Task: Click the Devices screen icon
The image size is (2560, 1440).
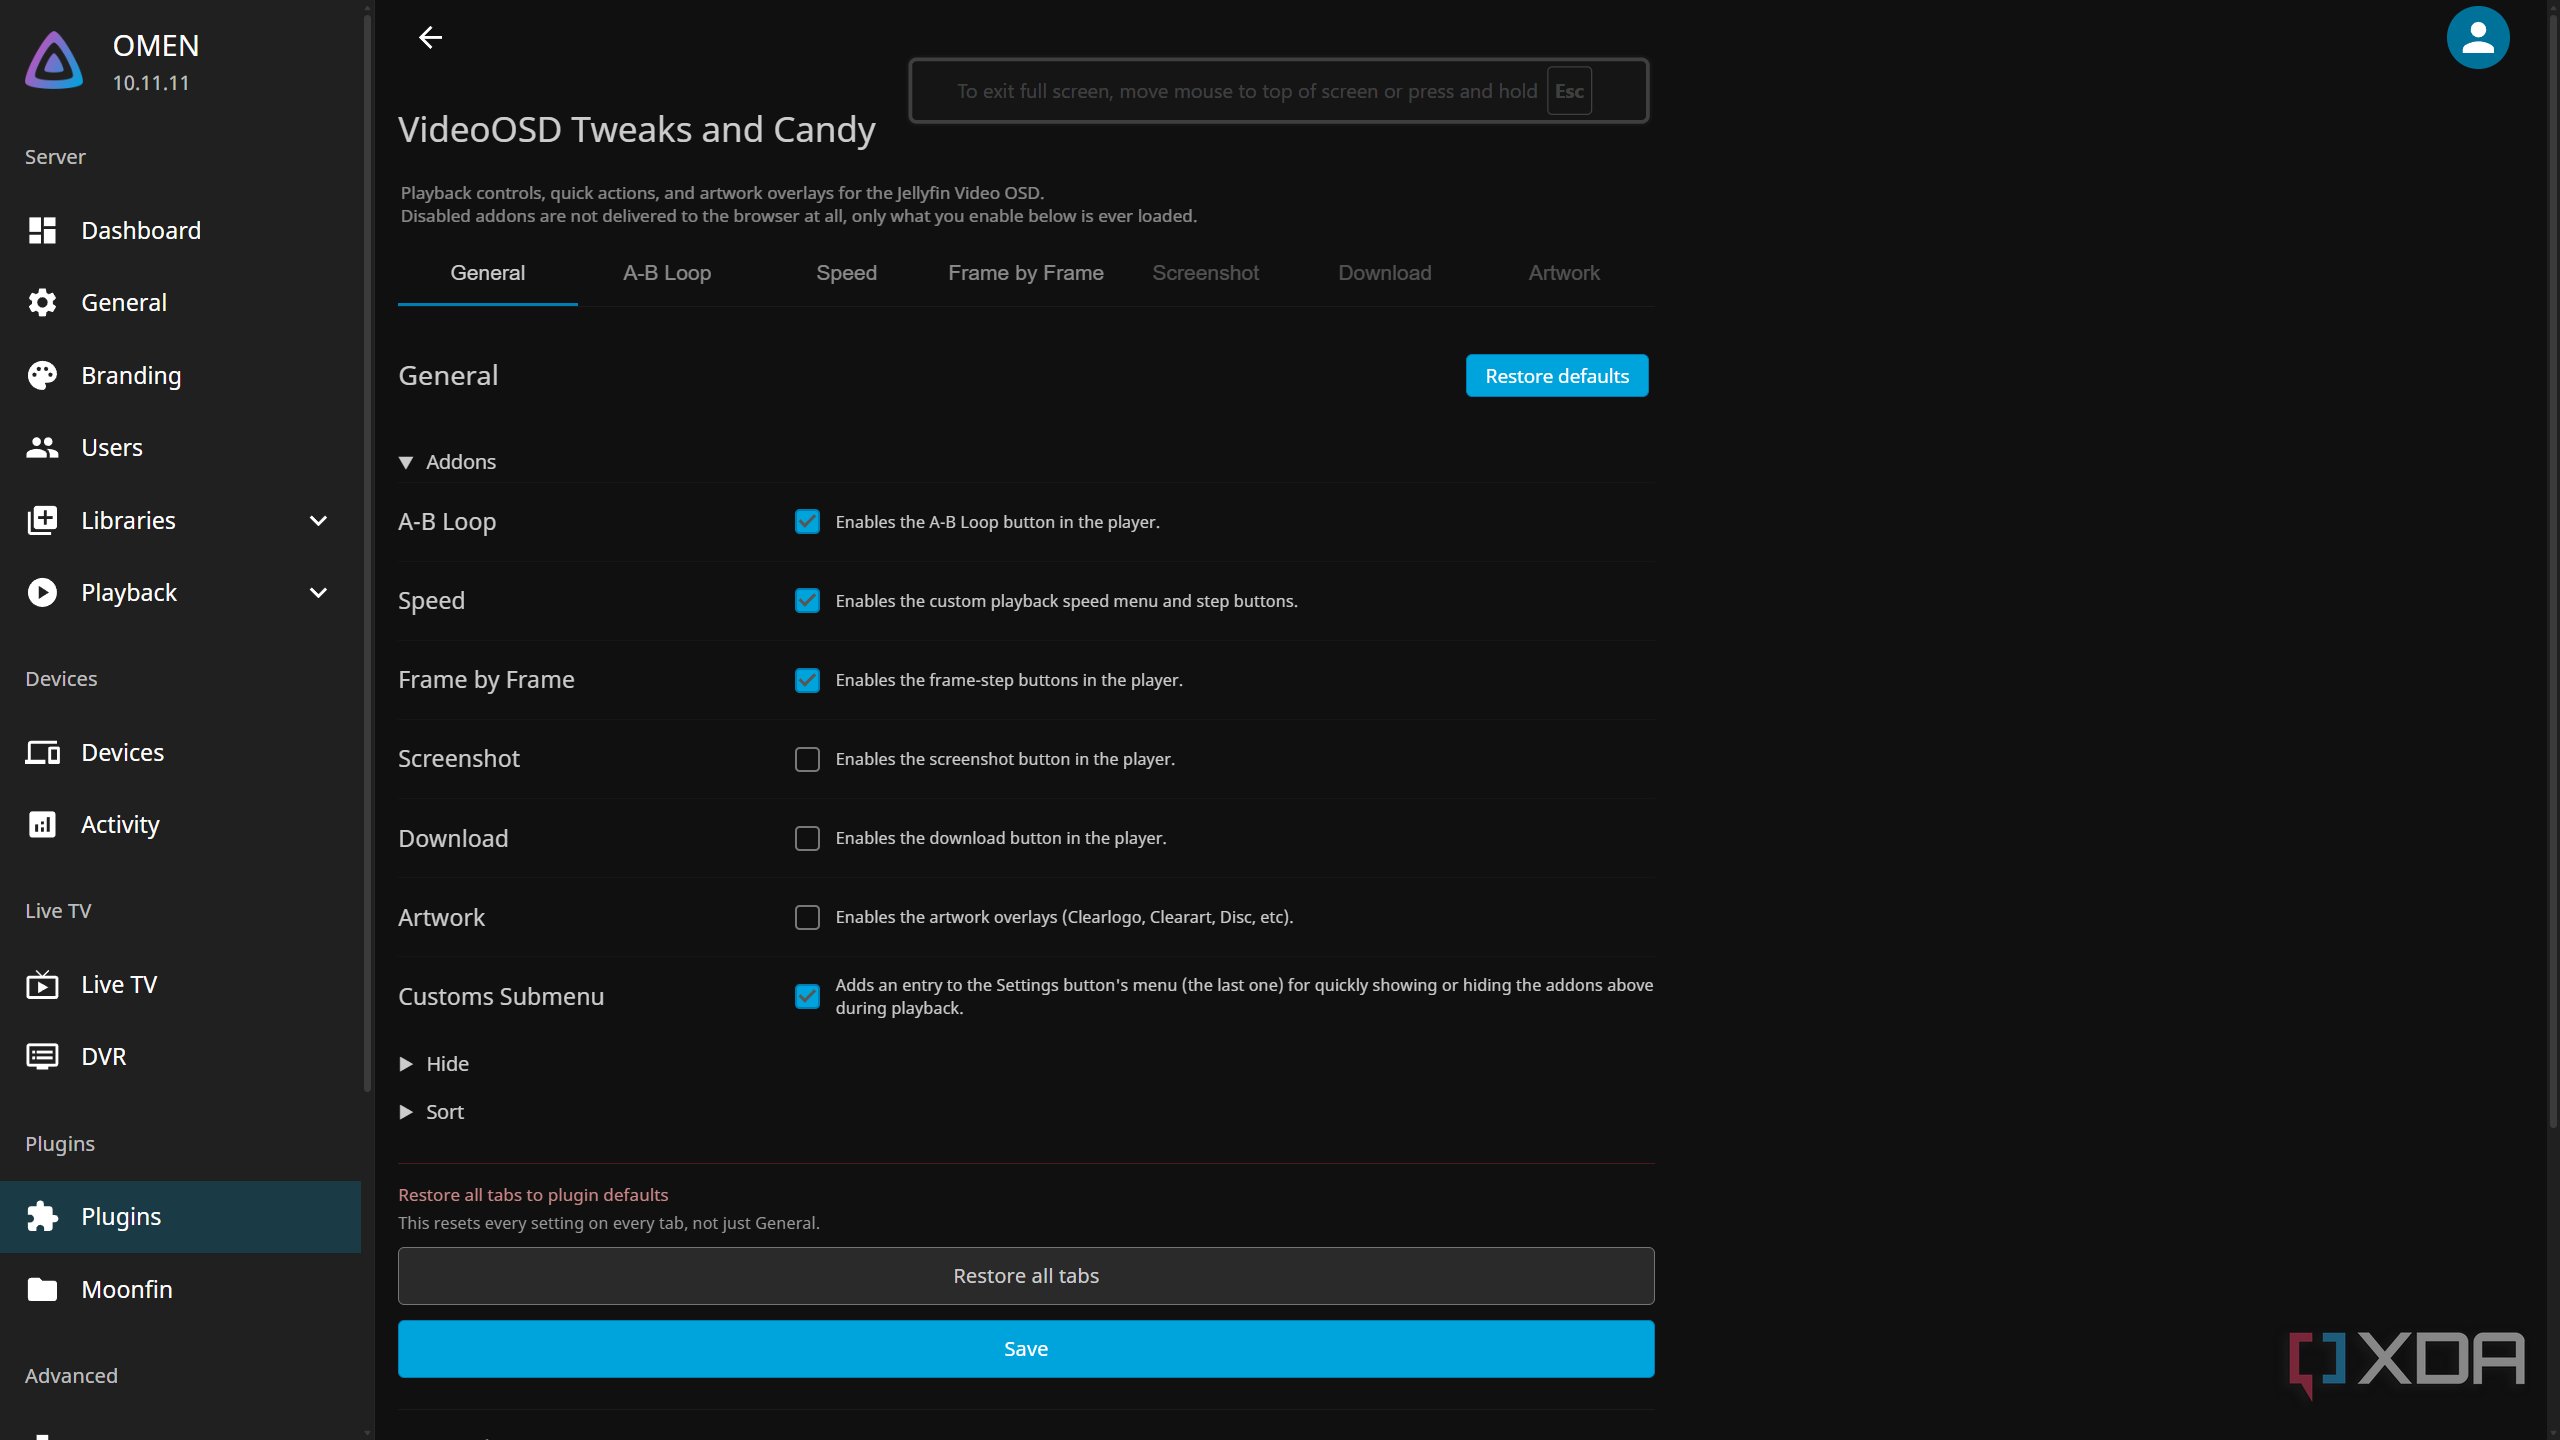Action: 42,752
